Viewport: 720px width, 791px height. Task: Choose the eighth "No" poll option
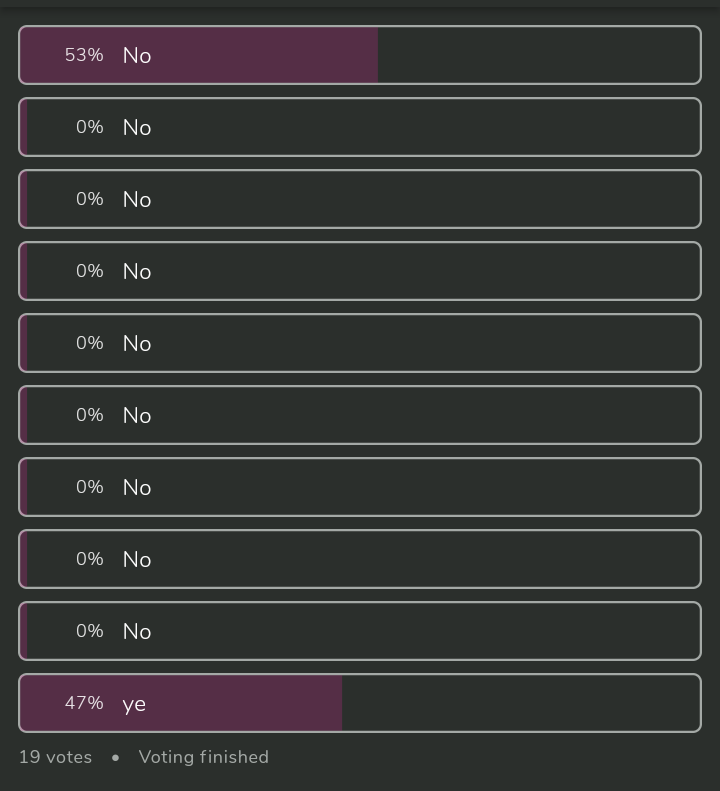click(360, 559)
